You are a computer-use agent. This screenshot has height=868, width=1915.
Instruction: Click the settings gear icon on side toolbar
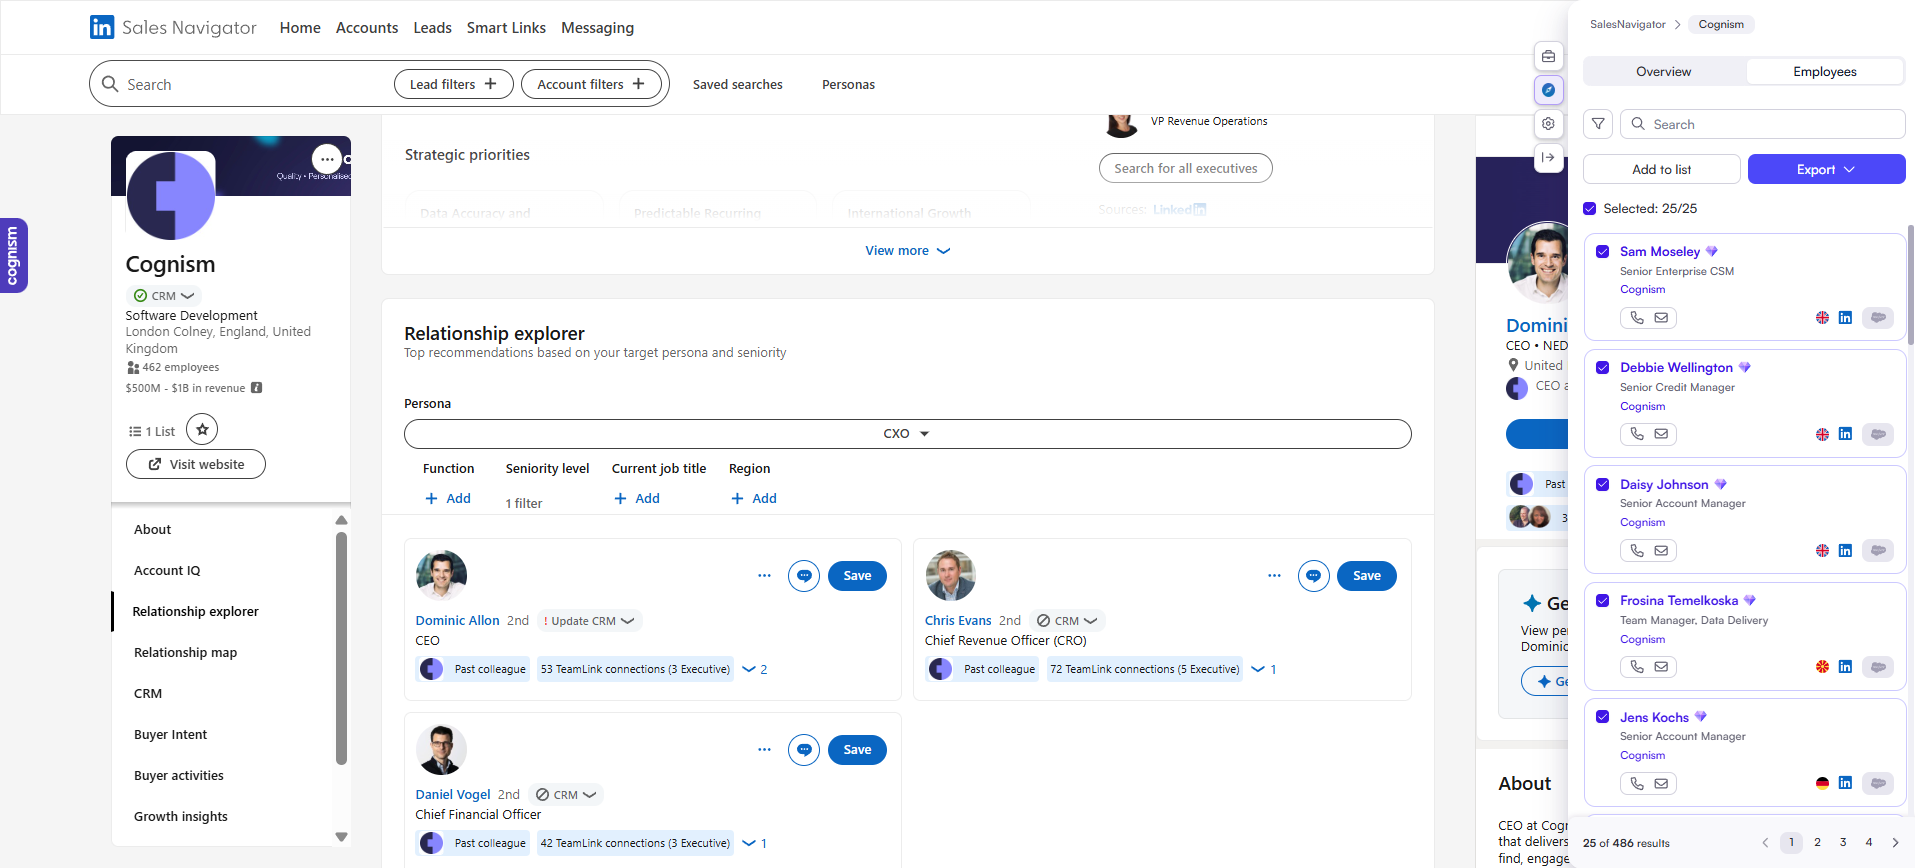pyautogui.click(x=1548, y=124)
